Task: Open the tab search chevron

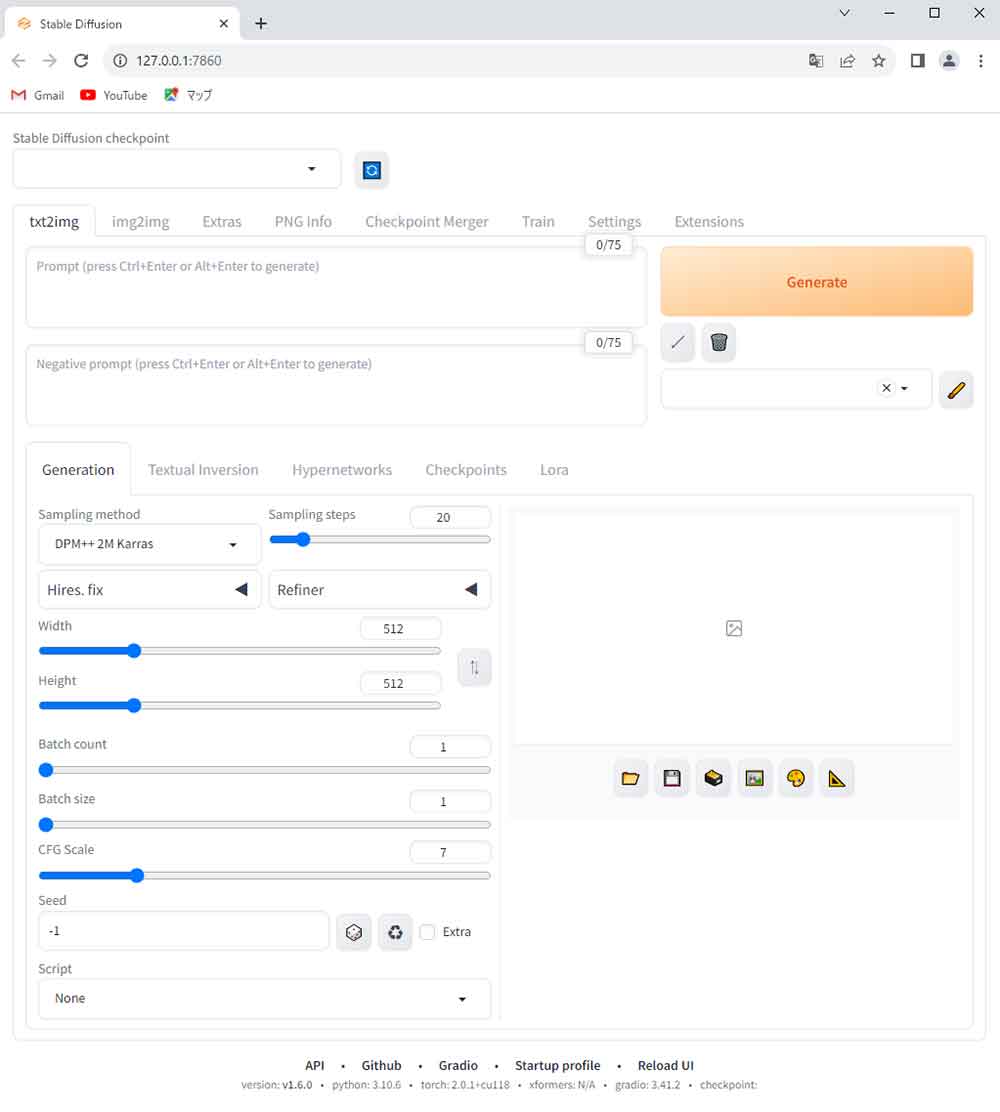Action: pos(845,13)
